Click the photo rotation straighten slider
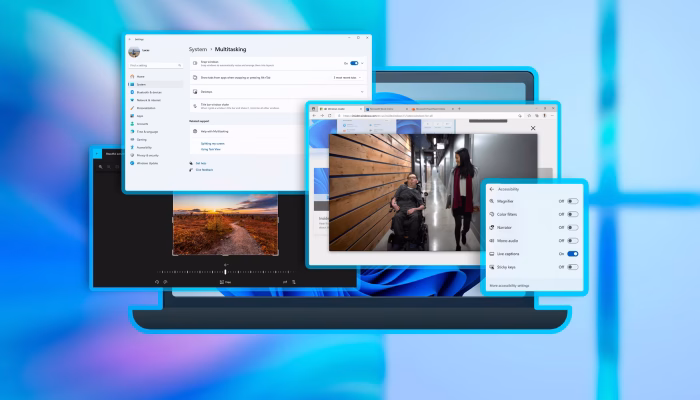700x400 pixels. 226,272
